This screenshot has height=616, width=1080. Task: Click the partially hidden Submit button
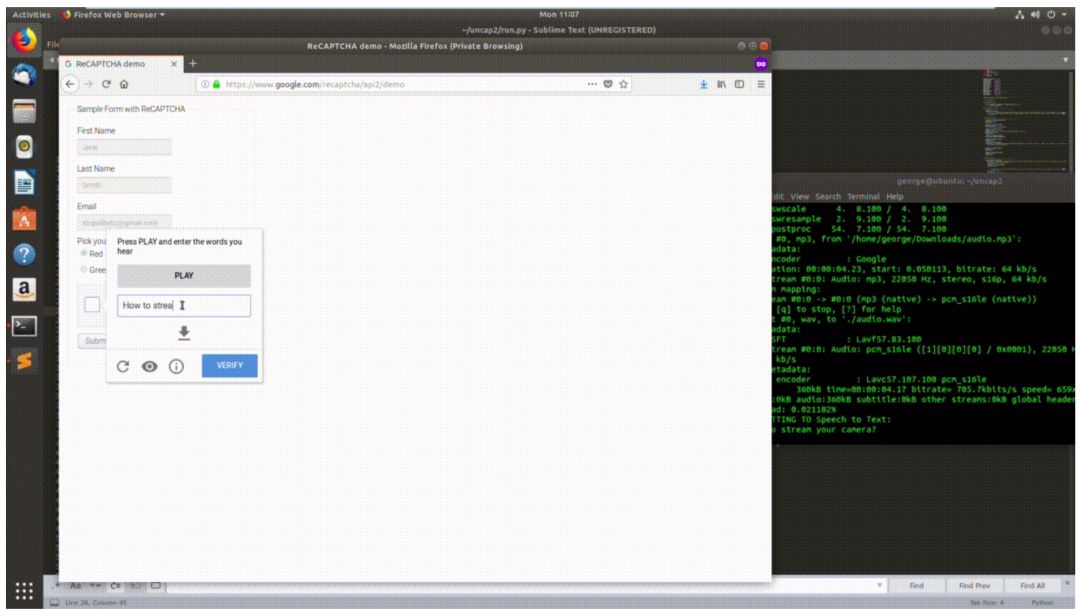(92, 340)
